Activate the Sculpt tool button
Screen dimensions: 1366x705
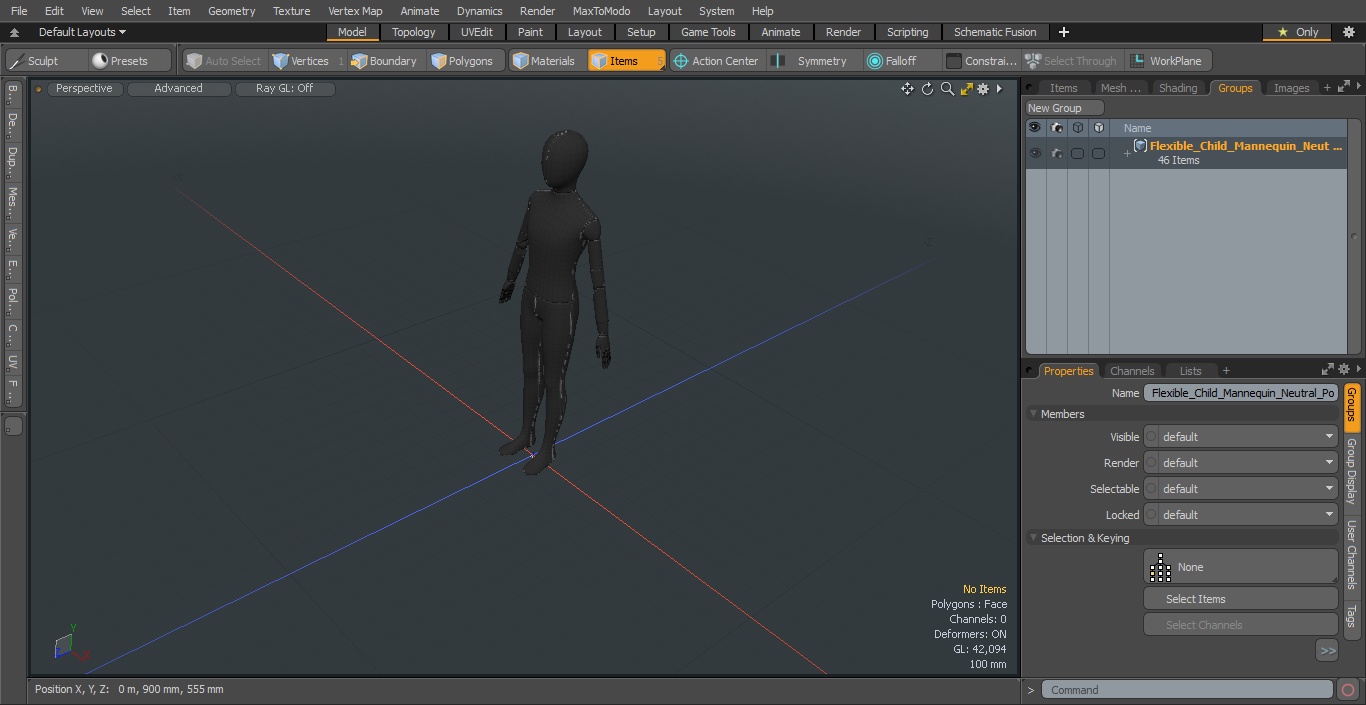click(46, 61)
